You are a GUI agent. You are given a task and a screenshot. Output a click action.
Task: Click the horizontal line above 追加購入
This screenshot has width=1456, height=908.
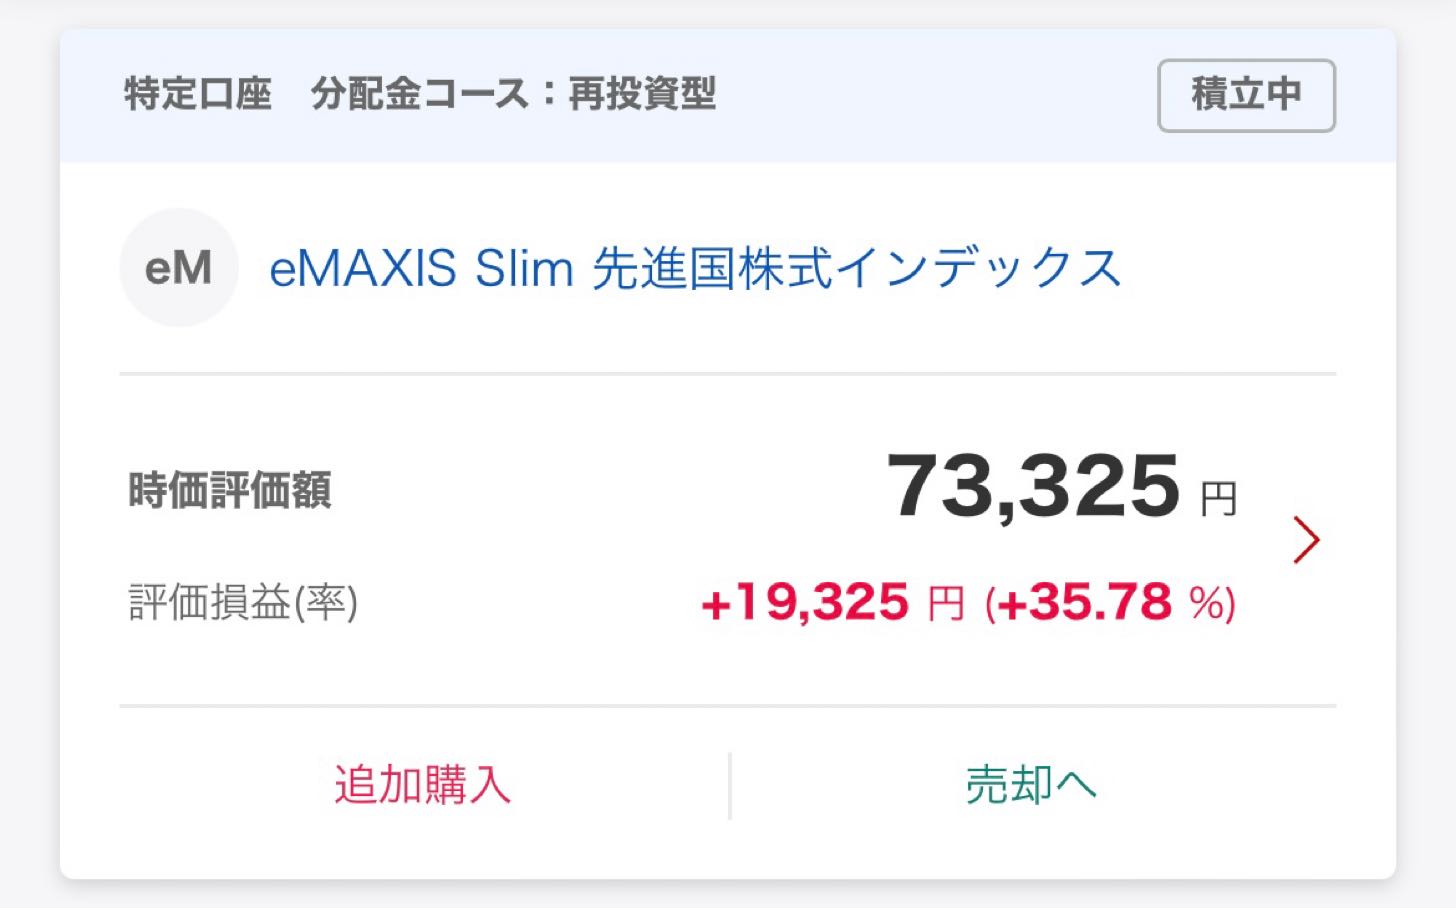point(728,706)
